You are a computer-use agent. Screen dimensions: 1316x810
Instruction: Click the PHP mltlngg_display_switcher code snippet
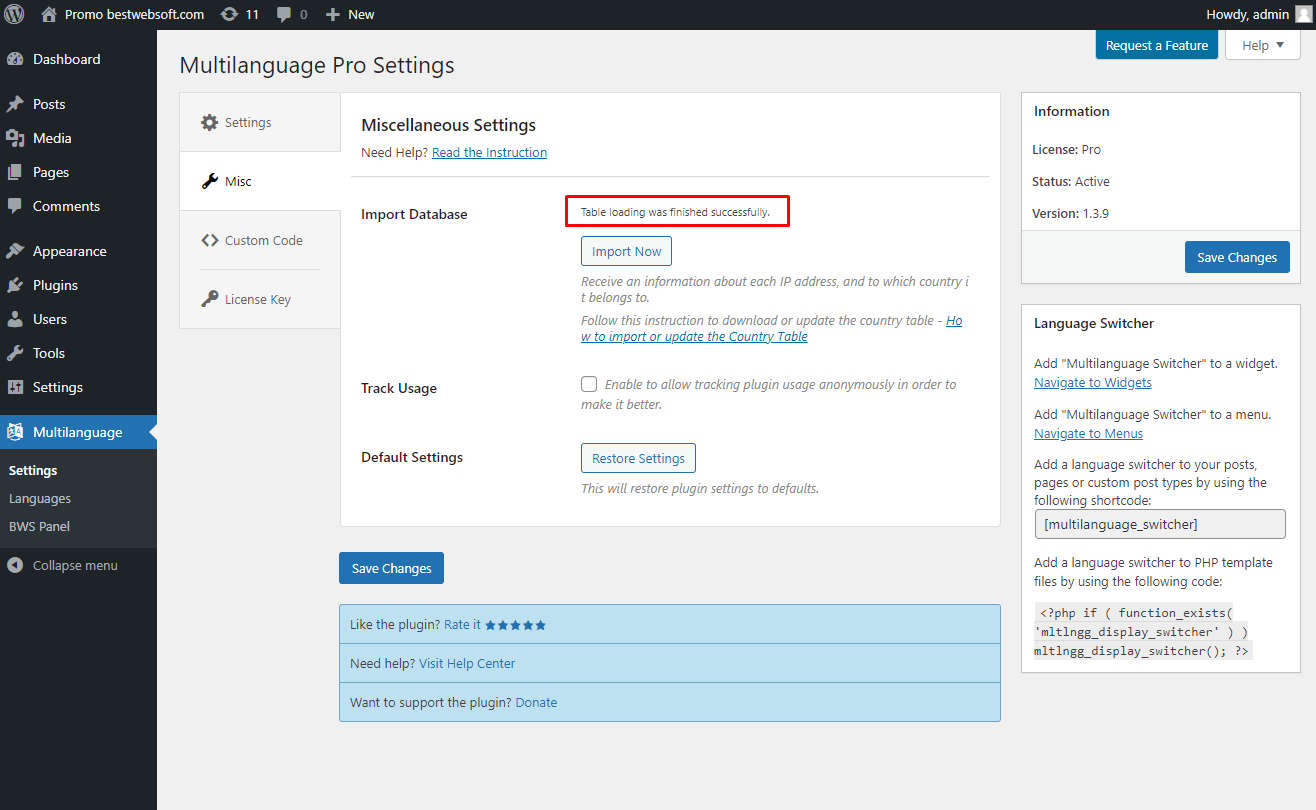(x=1142, y=631)
